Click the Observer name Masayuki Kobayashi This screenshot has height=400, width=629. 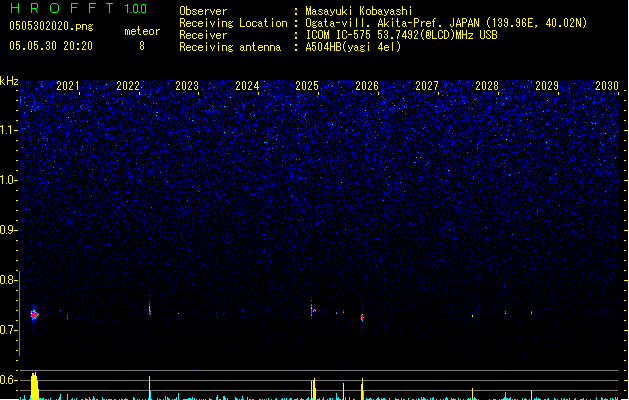pyautogui.click(x=359, y=11)
